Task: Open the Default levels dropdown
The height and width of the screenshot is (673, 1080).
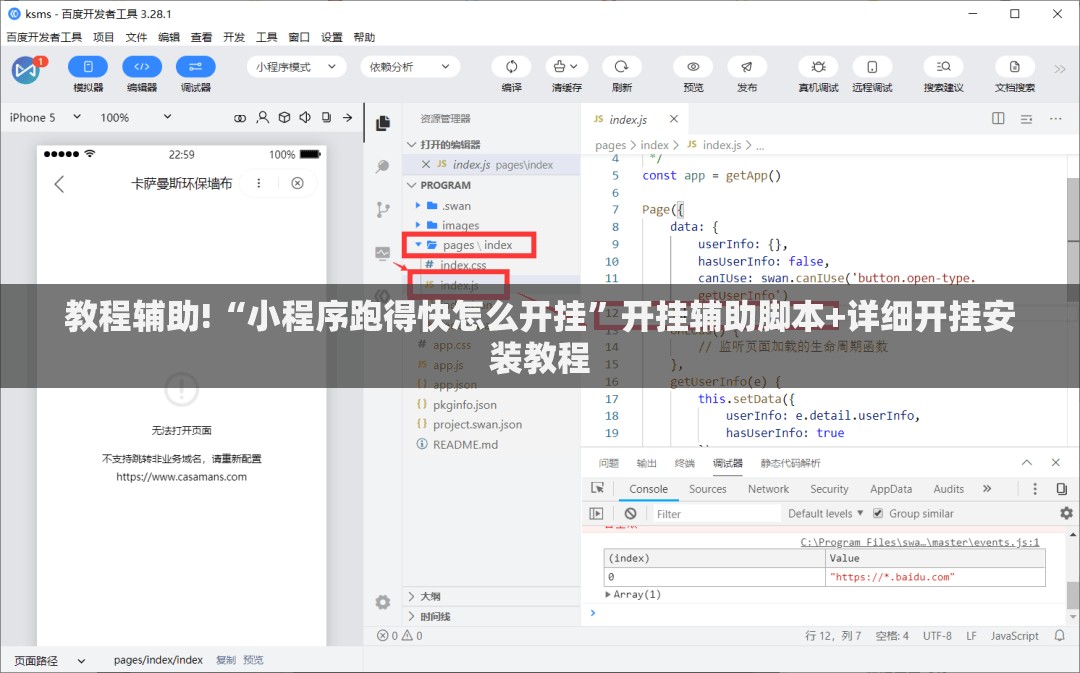Action: click(825, 514)
